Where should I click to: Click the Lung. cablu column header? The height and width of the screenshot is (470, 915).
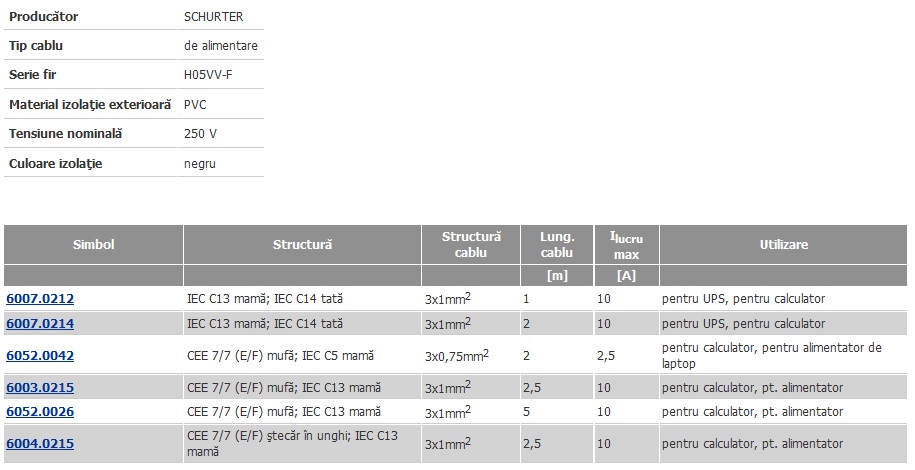pos(557,245)
